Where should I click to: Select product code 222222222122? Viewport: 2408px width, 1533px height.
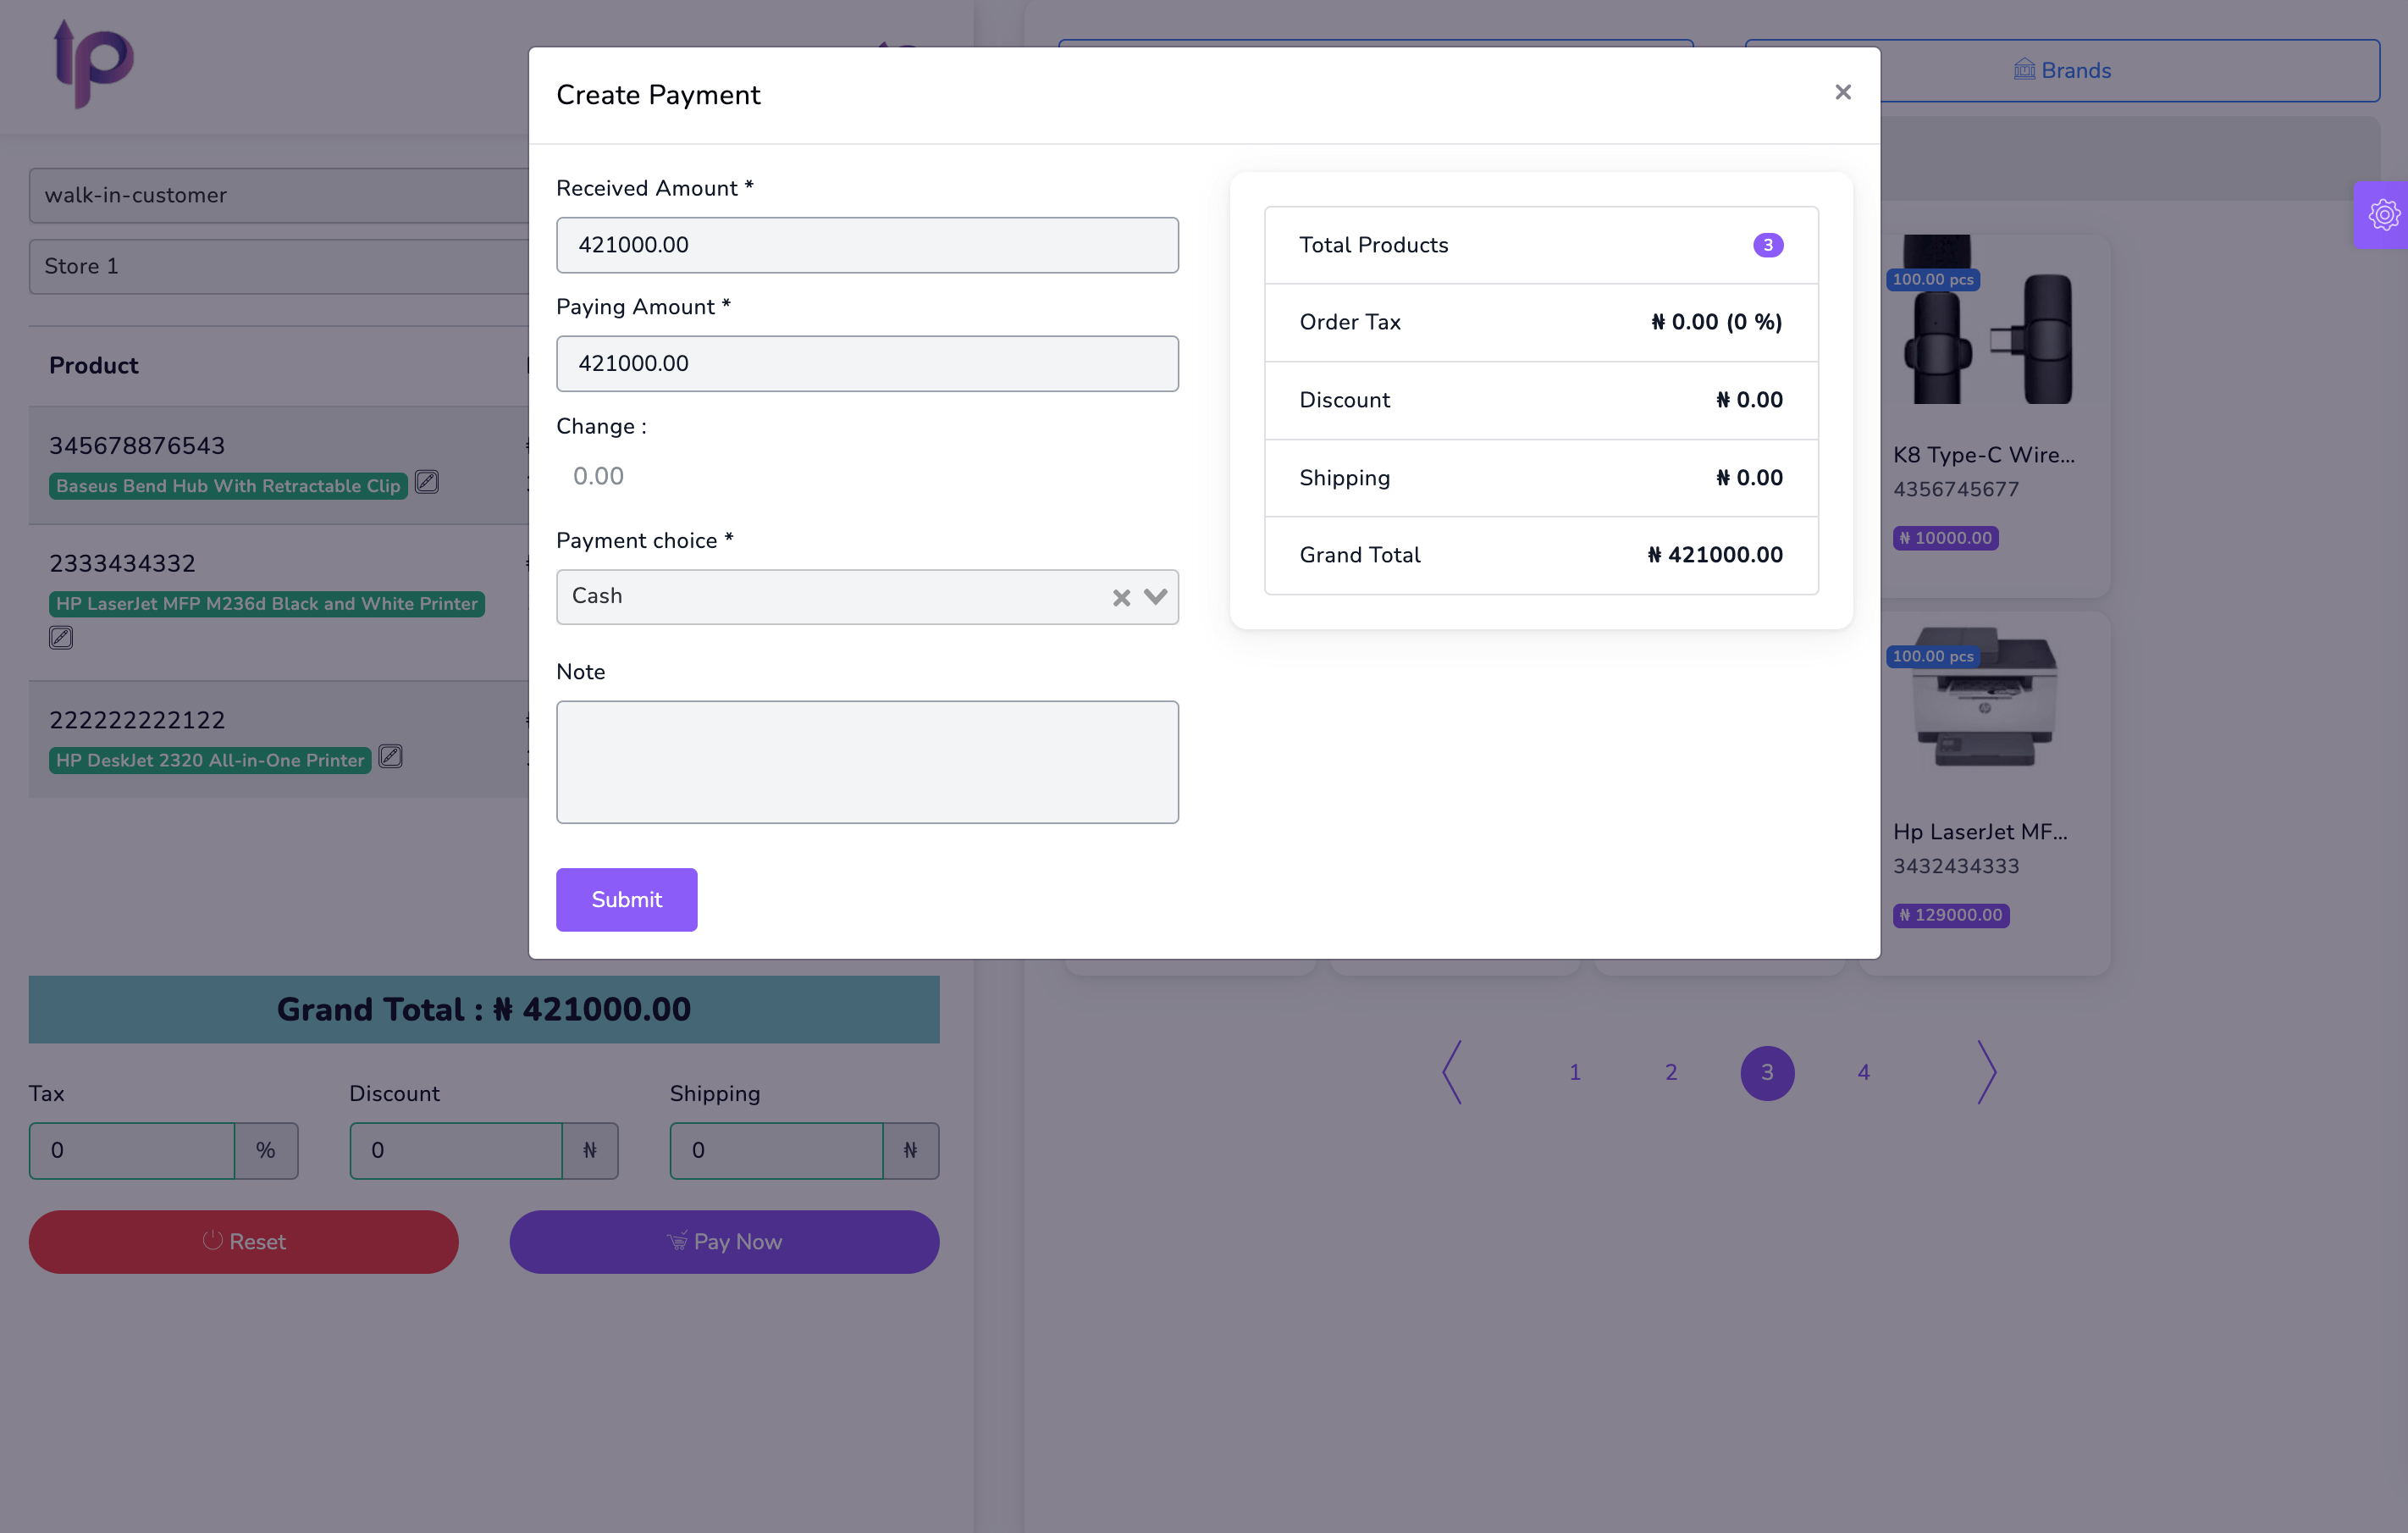tap(137, 720)
